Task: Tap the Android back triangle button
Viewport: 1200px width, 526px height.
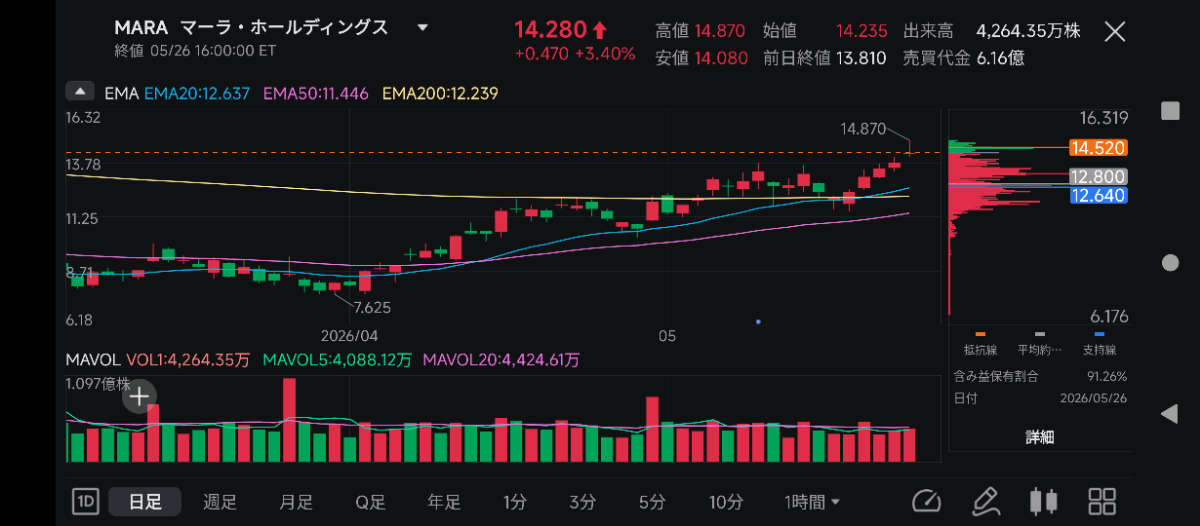Action: pyautogui.click(x=1169, y=414)
